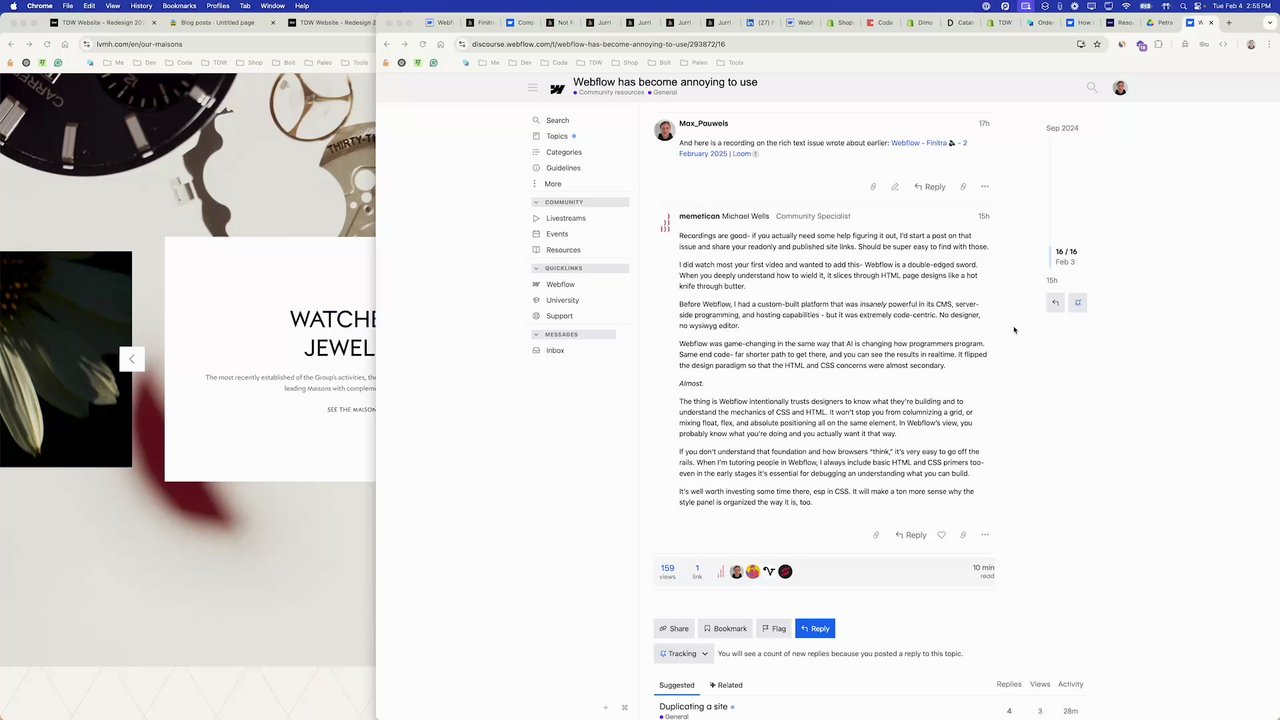Open the Bookmarks menu in macOS menu bar
The width and height of the screenshot is (1280, 720).
click(x=179, y=6)
